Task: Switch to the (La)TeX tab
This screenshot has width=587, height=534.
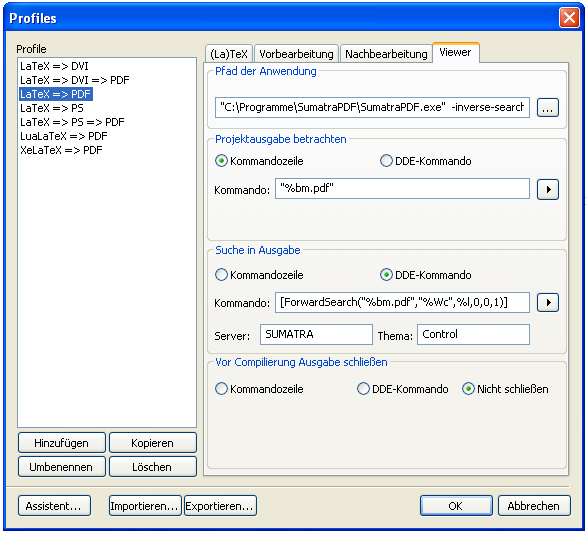Action: 229,54
